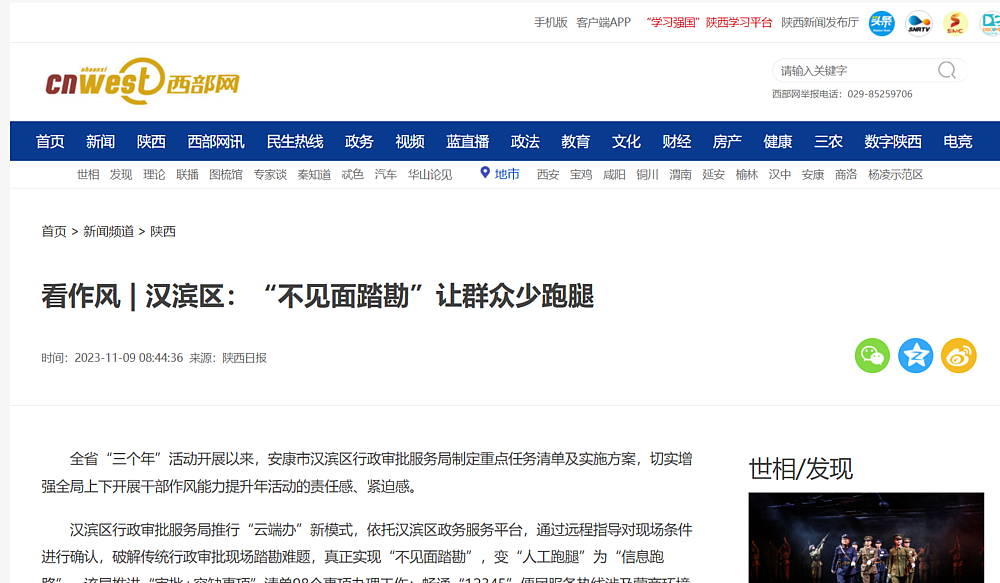Click the search magnifier icon

pyautogui.click(x=946, y=70)
